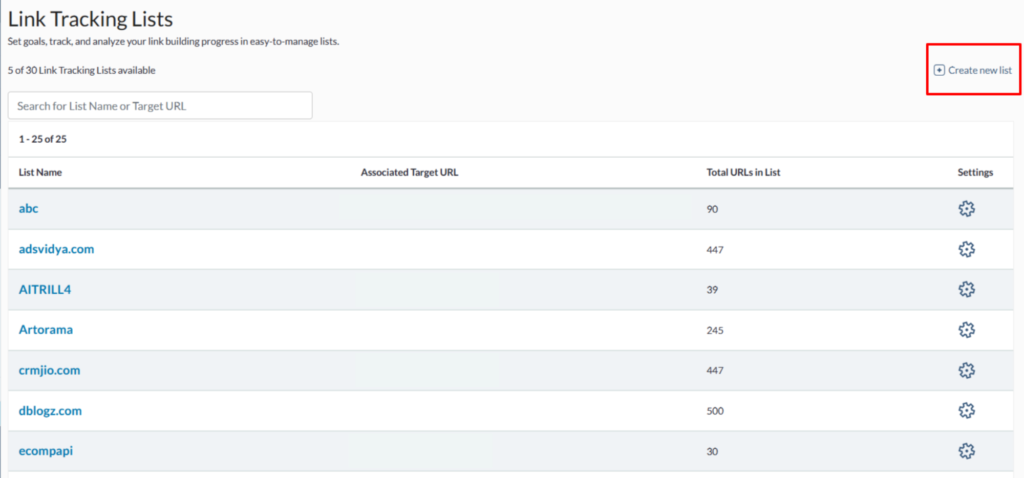Open settings gear for ecompapi list
The height and width of the screenshot is (478, 1024).
pos(967,451)
